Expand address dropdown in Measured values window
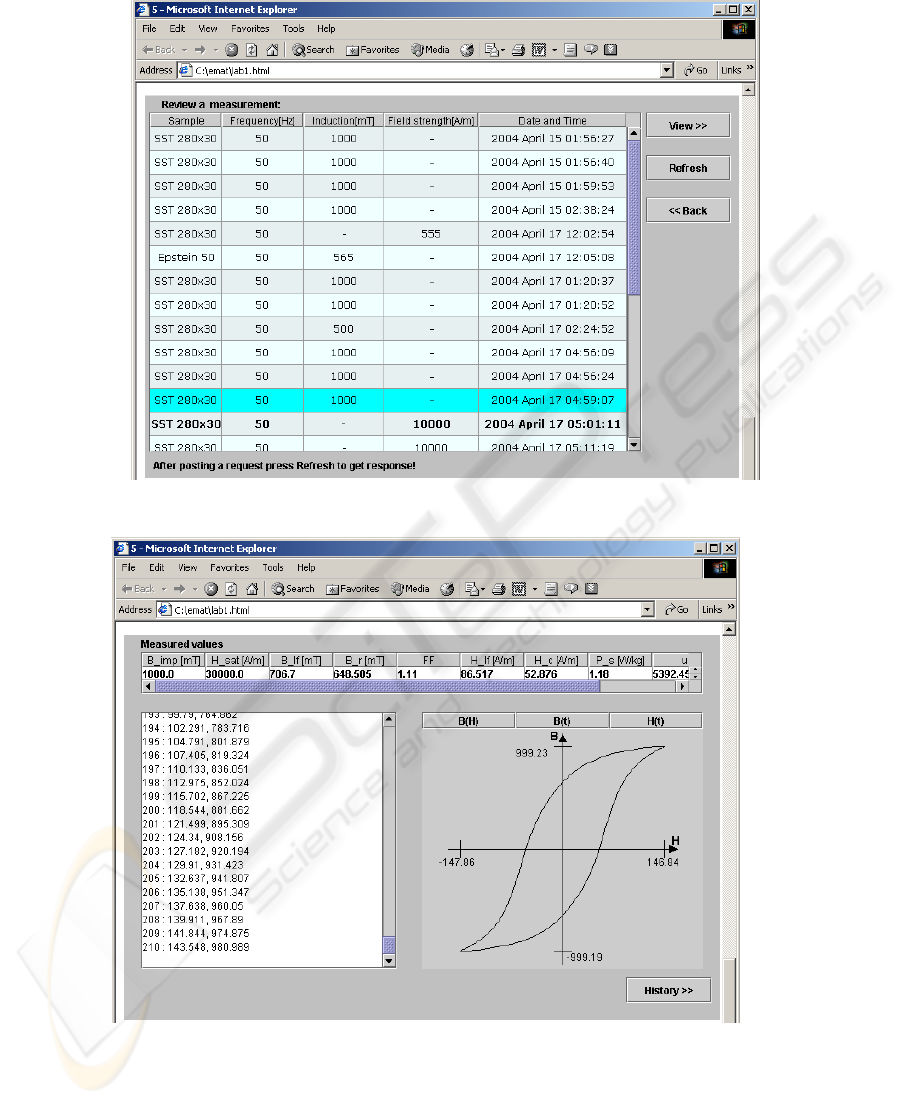Screen dimensions: 901x1105 (x=648, y=610)
